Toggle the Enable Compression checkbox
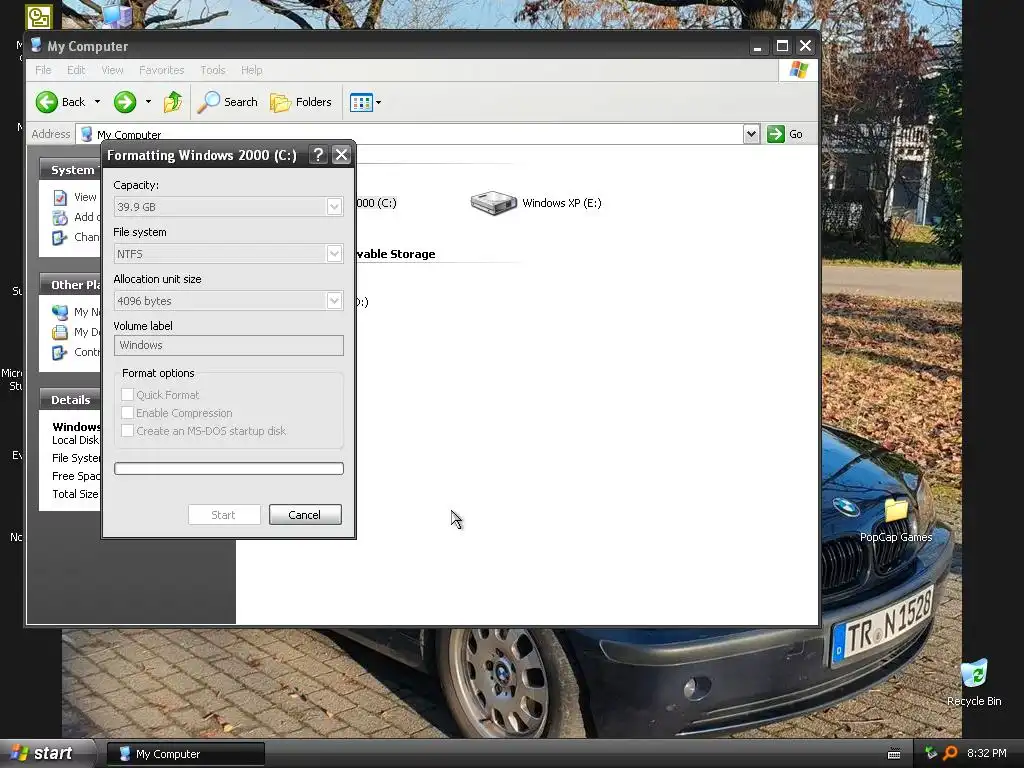 click(127, 413)
